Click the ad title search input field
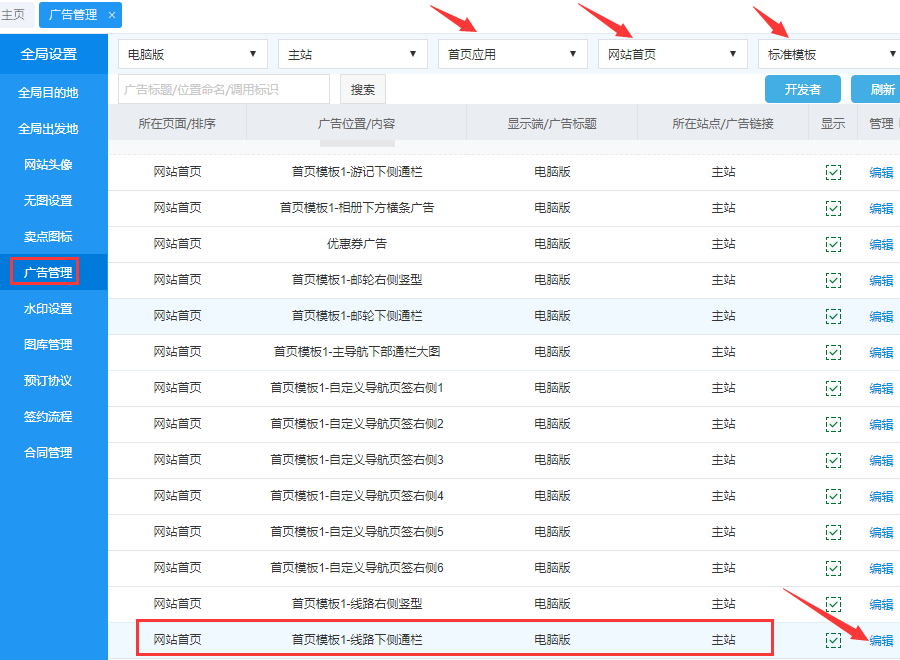This screenshot has height=660, width=900. point(224,89)
